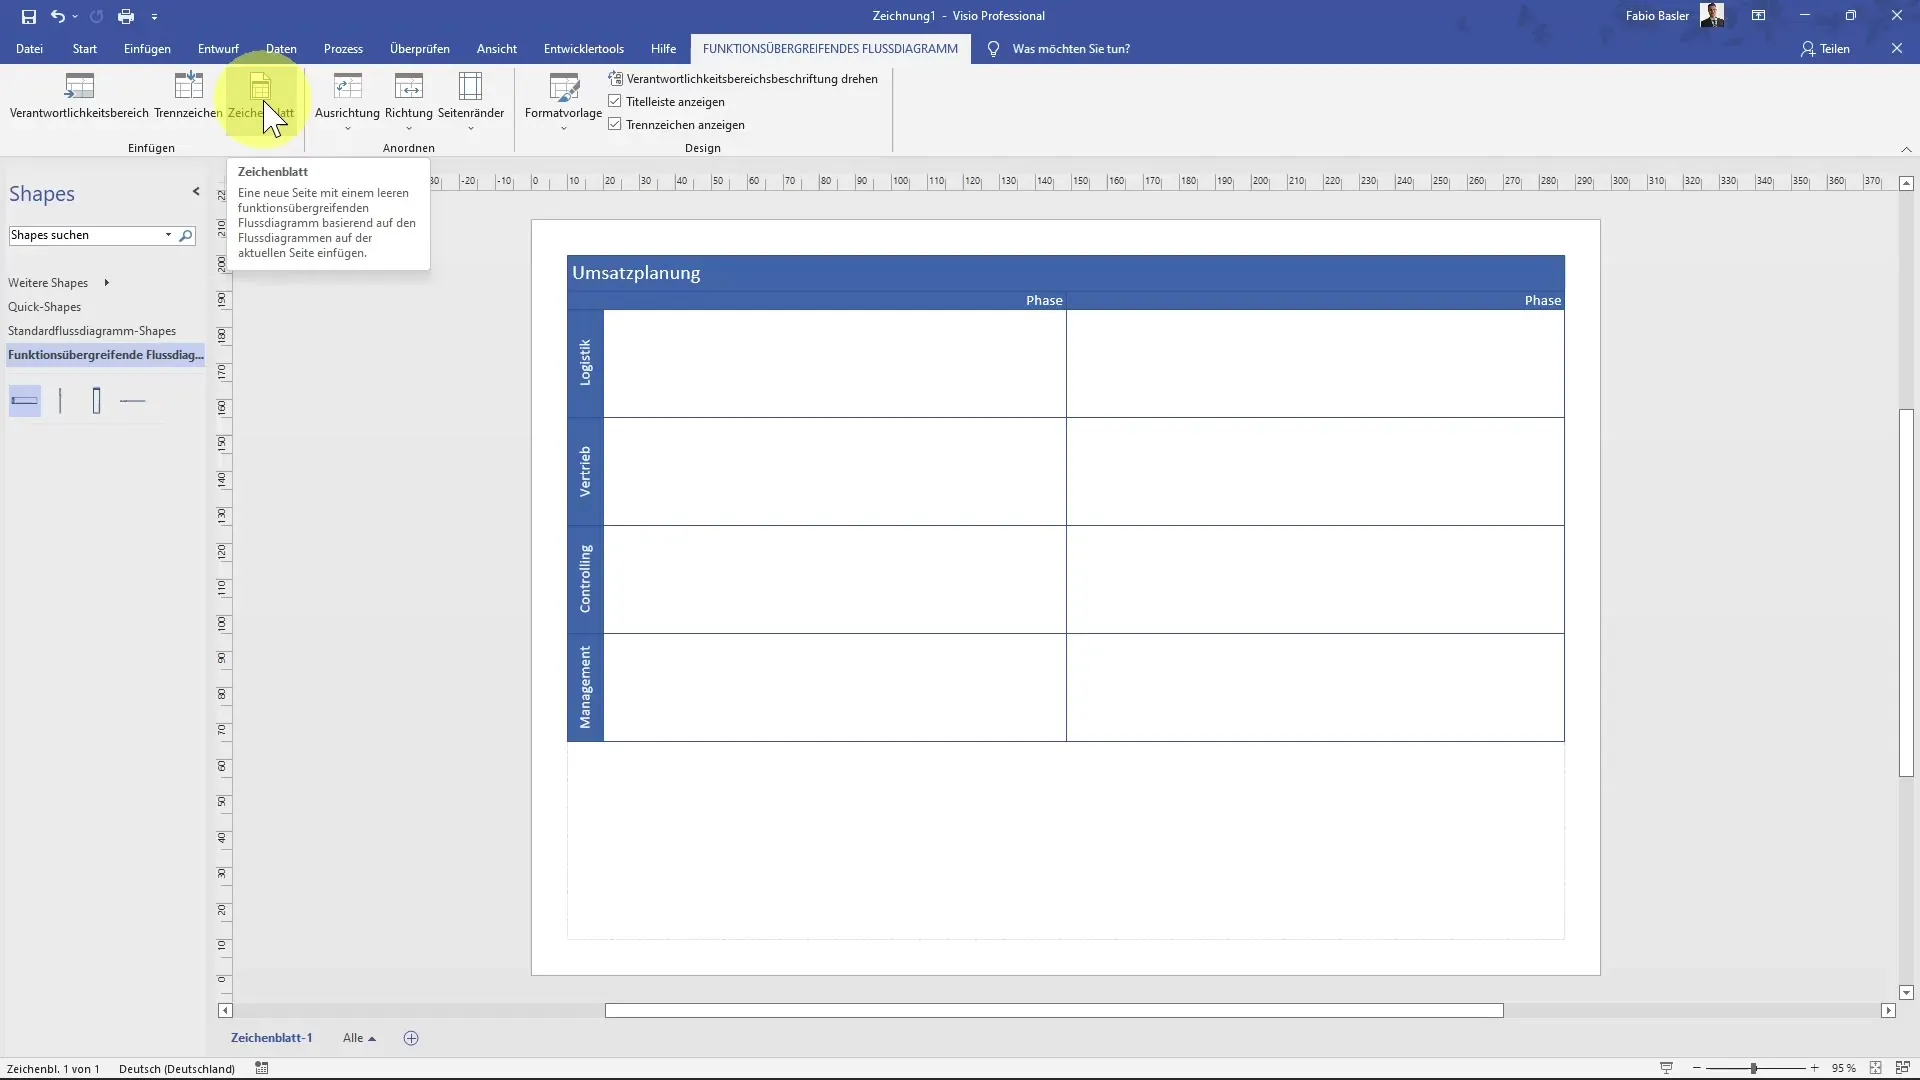Click the zoom in plus button

(1815, 1068)
